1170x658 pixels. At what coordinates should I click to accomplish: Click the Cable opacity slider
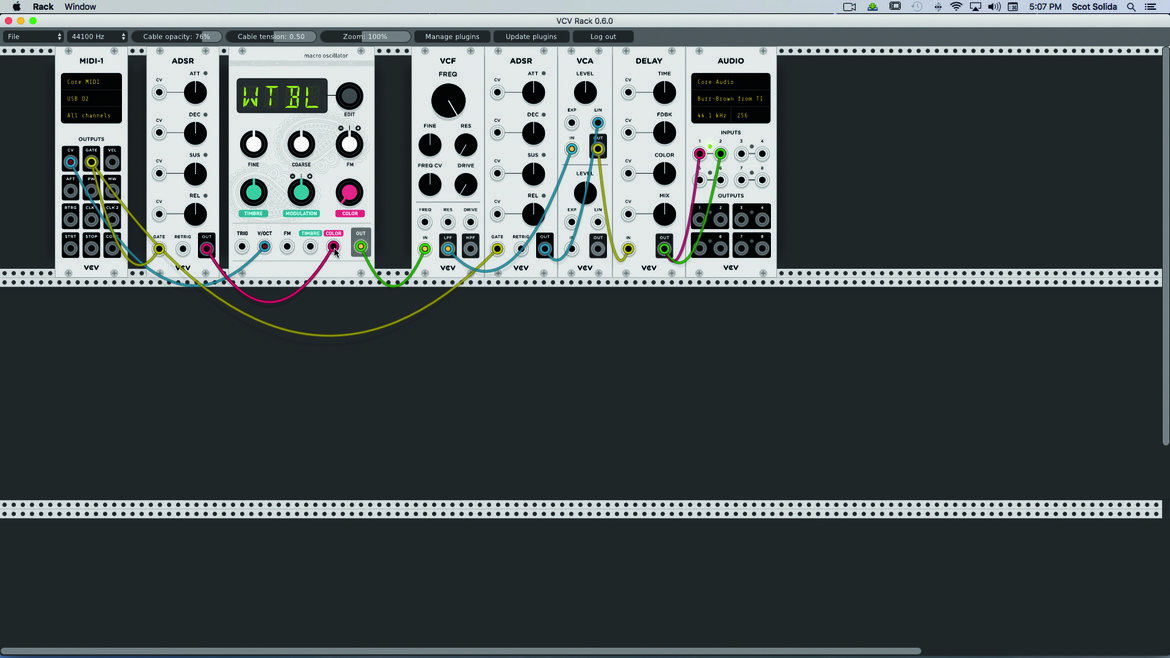point(177,37)
